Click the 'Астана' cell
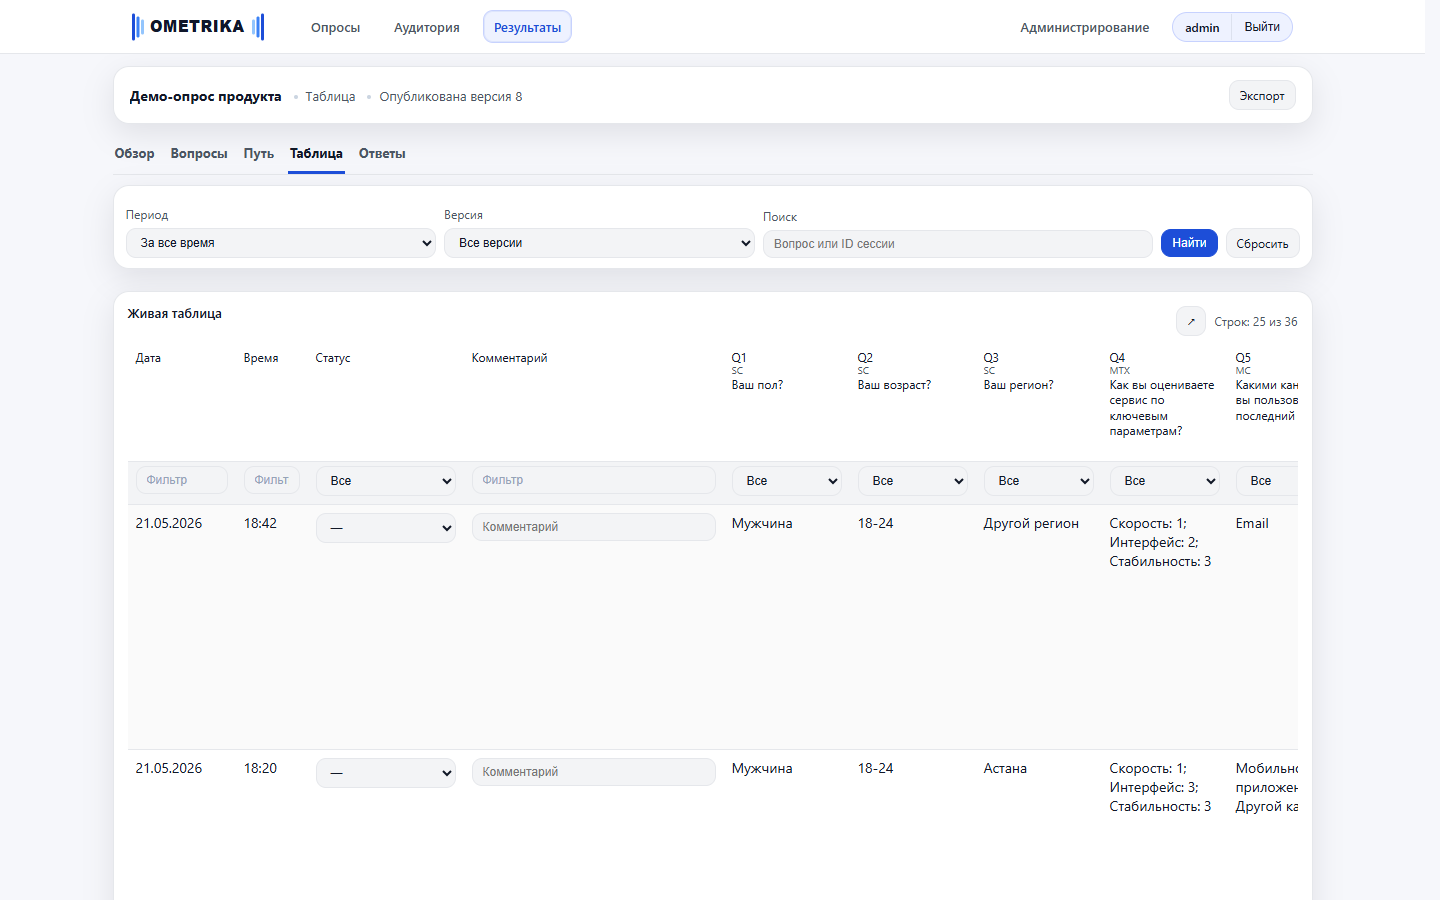The height and width of the screenshot is (900, 1440). click(1005, 768)
